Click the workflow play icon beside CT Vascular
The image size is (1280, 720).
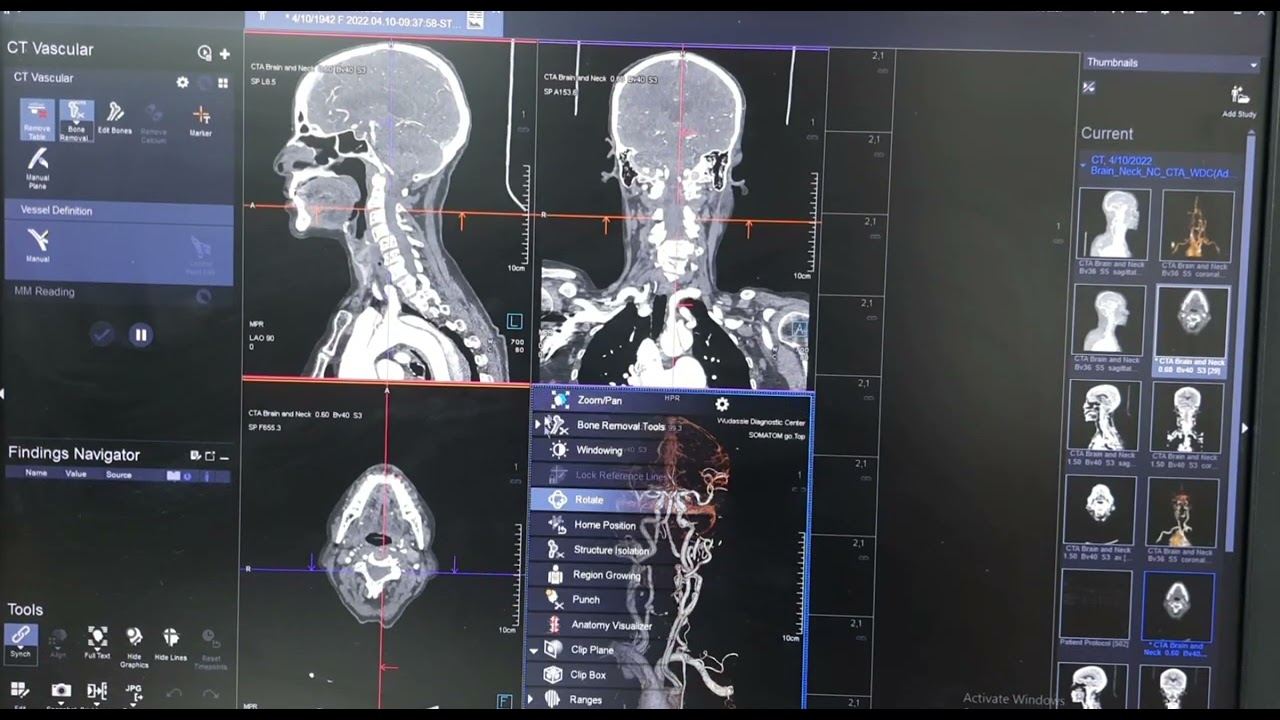click(205, 53)
